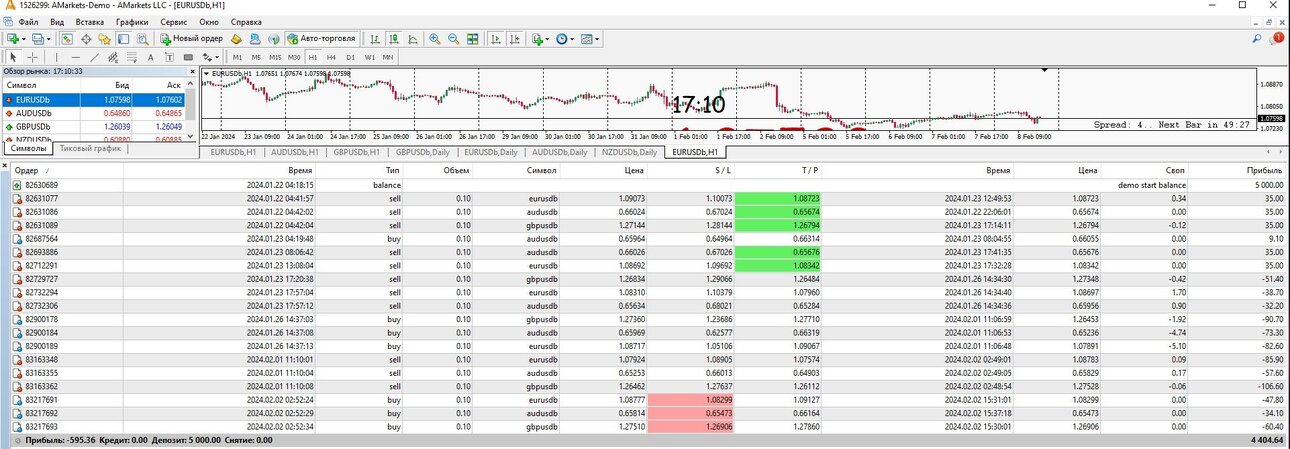1290x449 pixels.
Task: Toggle the Terminal window icon
Action: [x=123, y=39]
